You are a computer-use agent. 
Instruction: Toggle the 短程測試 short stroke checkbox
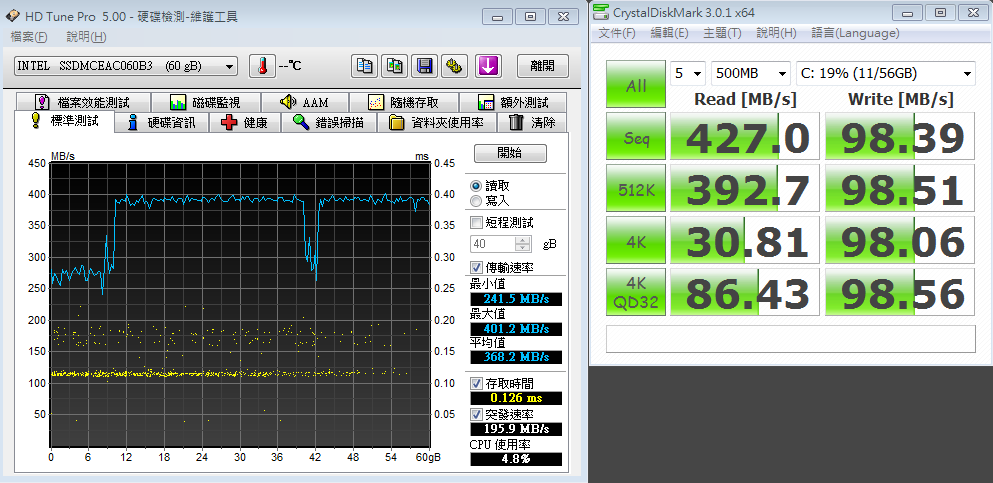coord(476,222)
